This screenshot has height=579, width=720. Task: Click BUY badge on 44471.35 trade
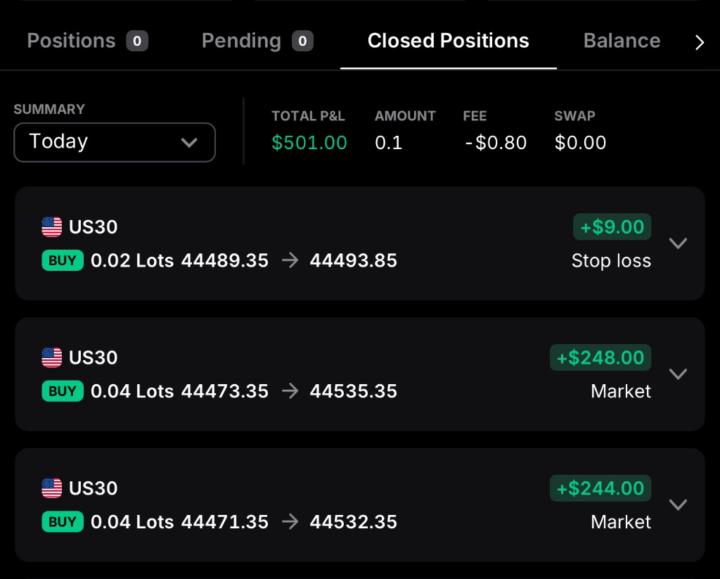click(x=62, y=522)
